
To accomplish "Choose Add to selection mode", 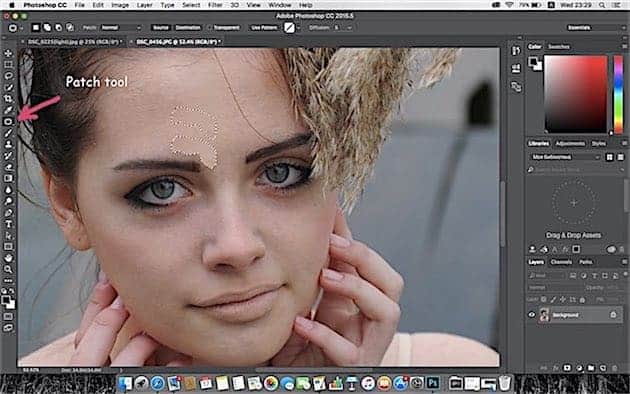I will click(47, 27).
